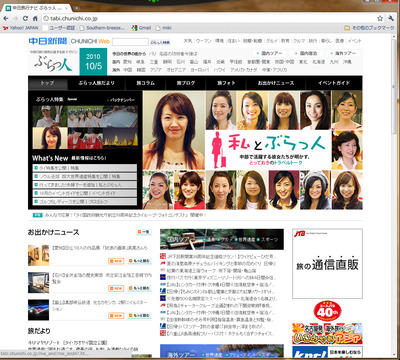Open the miki bookmark
Image resolution: width=400 pixels, height=360 pixels.
(x=163, y=28)
